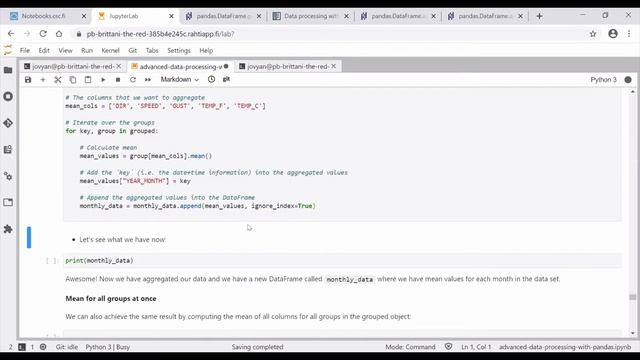The width and height of the screenshot is (640, 360).
Task: Click the notebook vertical scrollbar thumb
Action: 633,297
